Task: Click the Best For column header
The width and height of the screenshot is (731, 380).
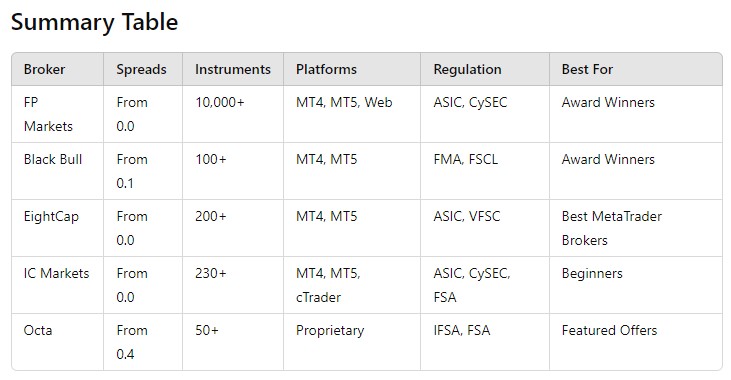Action: pos(587,69)
